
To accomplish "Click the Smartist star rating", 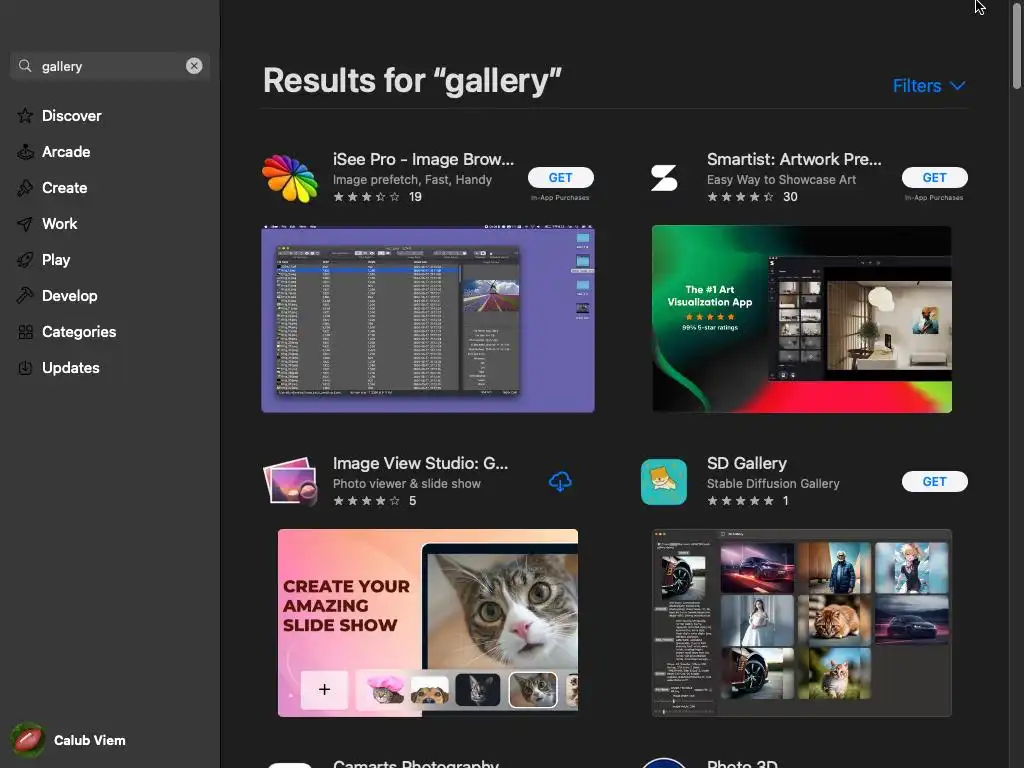I will (741, 197).
